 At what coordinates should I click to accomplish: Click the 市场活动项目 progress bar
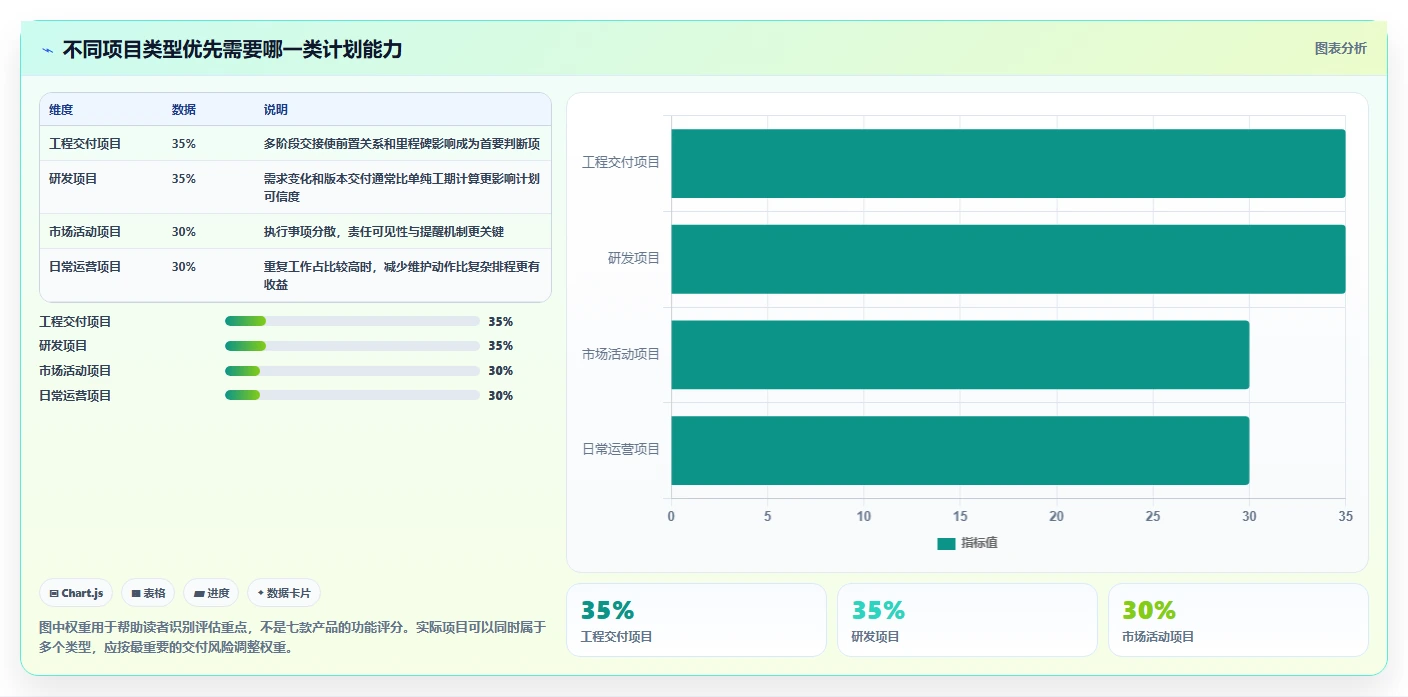coord(352,371)
